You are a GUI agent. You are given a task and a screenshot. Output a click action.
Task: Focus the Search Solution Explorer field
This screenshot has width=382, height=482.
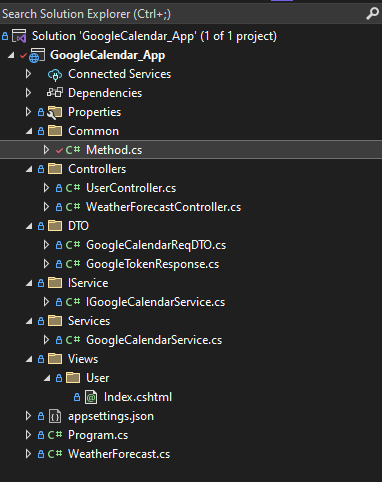pyautogui.click(x=191, y=14)
